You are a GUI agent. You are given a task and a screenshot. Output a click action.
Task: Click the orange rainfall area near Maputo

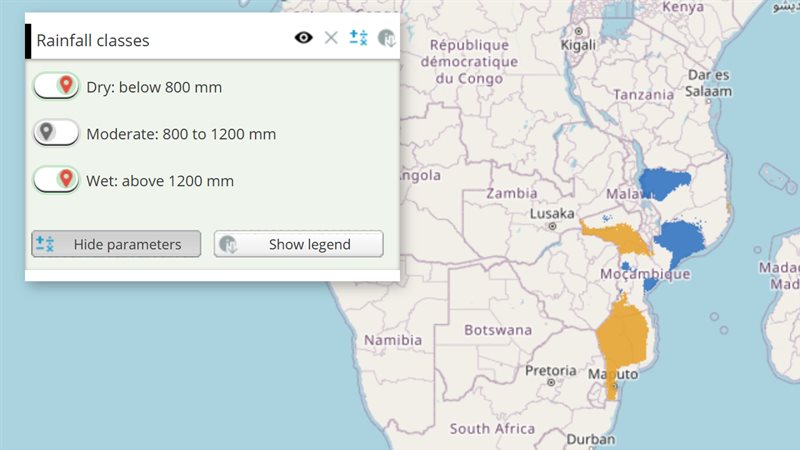tap(622, 337)
